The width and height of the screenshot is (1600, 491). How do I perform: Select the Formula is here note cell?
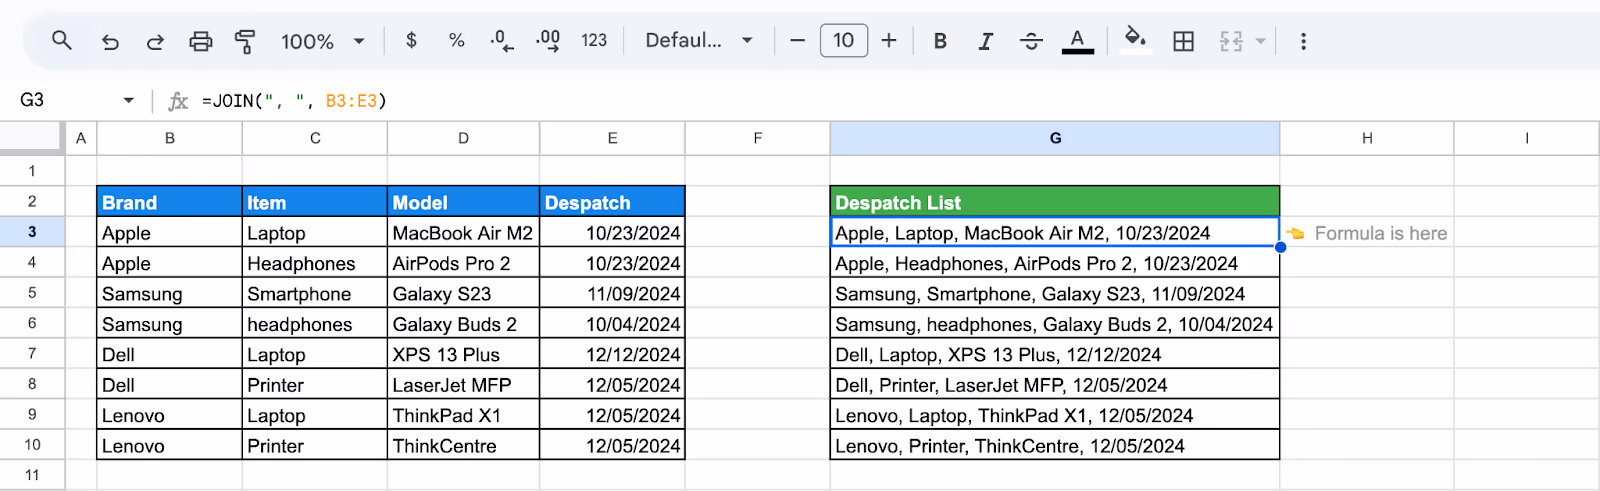[x=1367, y=233]
